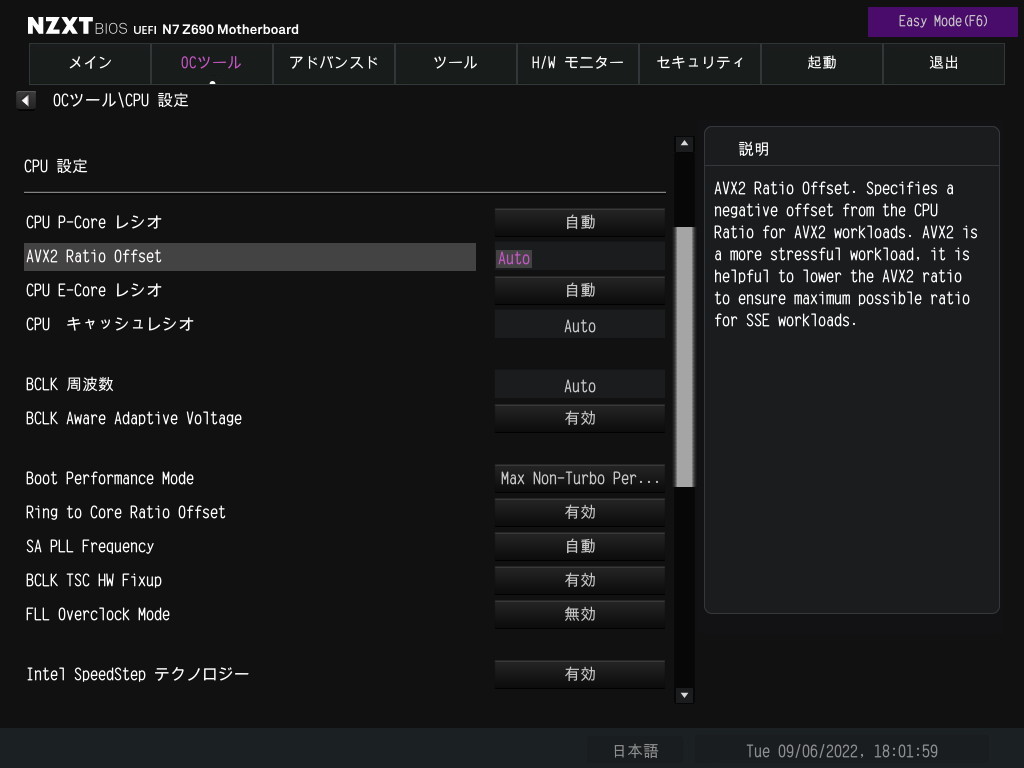The width and height of the screenshot is (1024, 768).
Task: Select the SA PLL Frequency label
Action: coord(89,546)
